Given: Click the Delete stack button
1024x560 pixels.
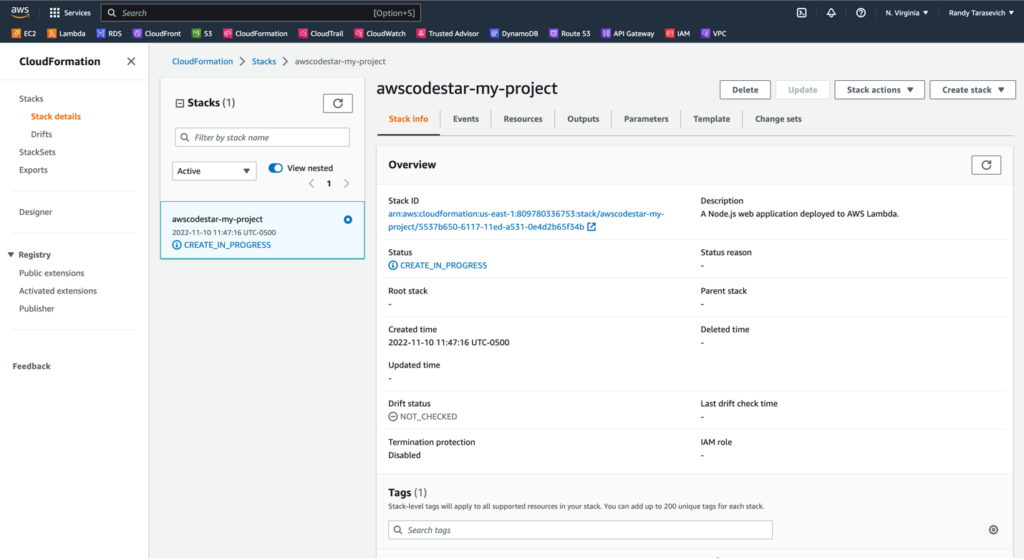Looking at the screenshot, I should tap(745, 90).
